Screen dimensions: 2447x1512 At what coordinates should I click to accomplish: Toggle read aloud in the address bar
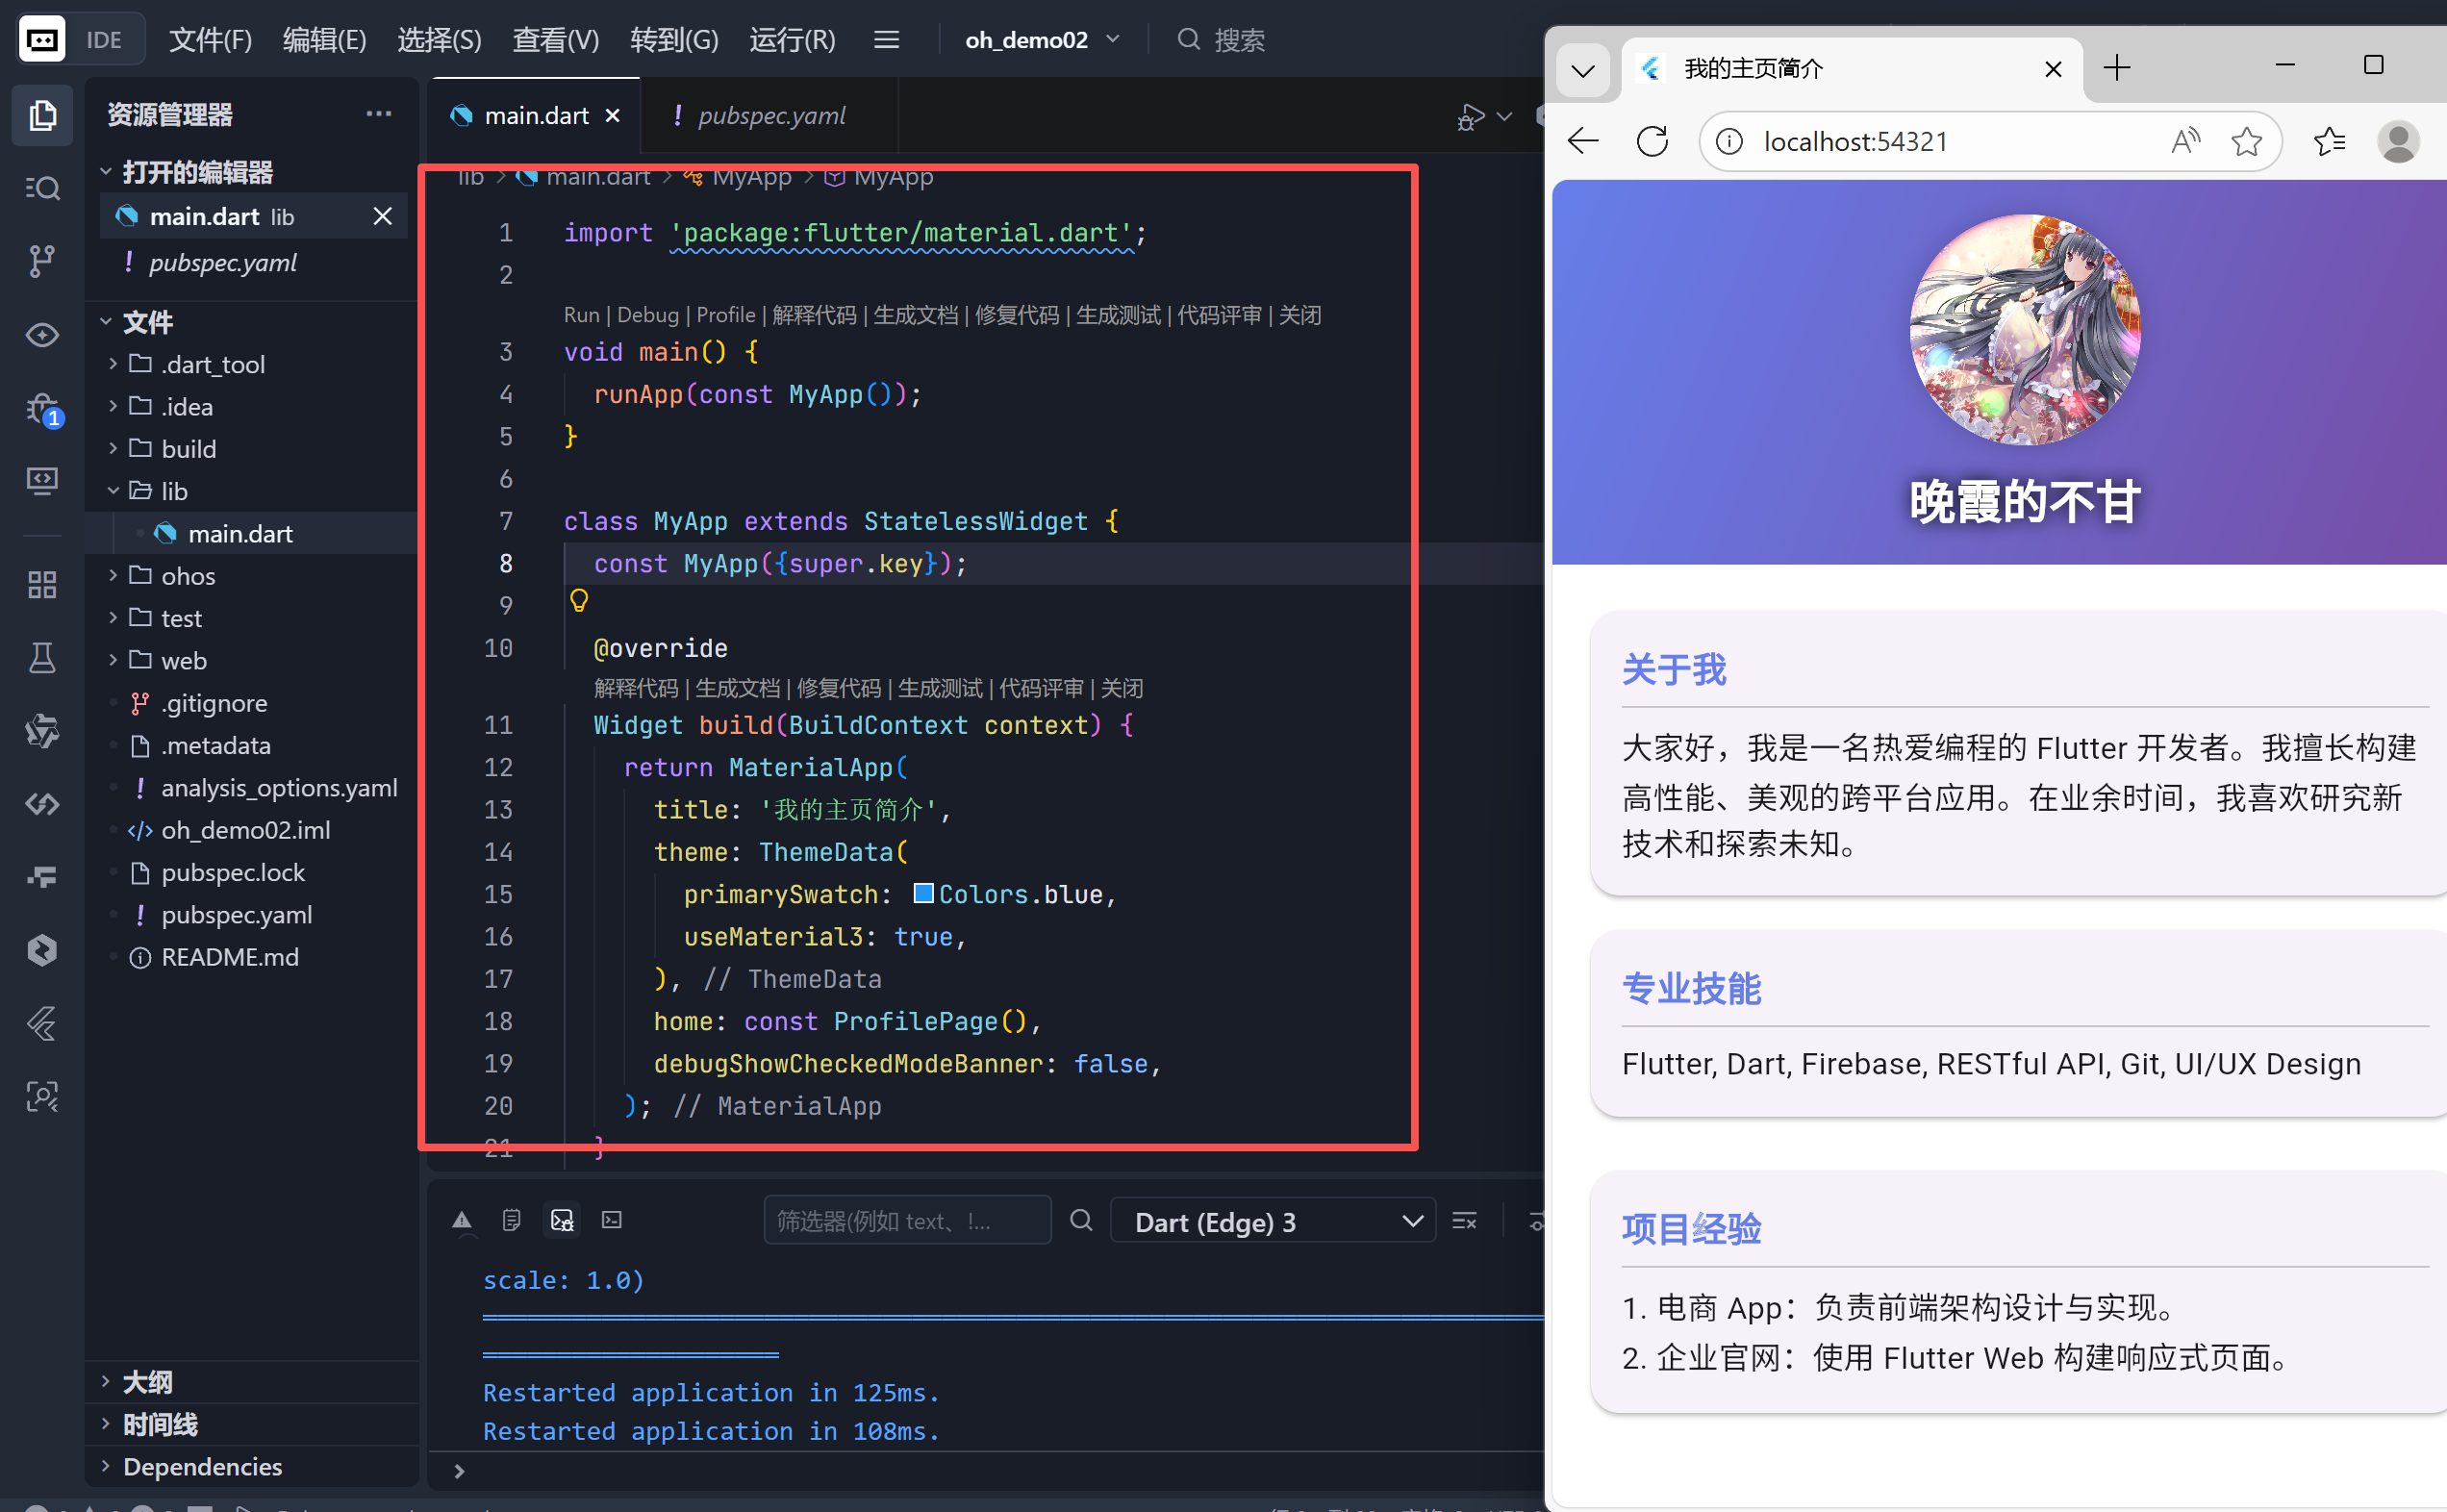pos(2185,141)
